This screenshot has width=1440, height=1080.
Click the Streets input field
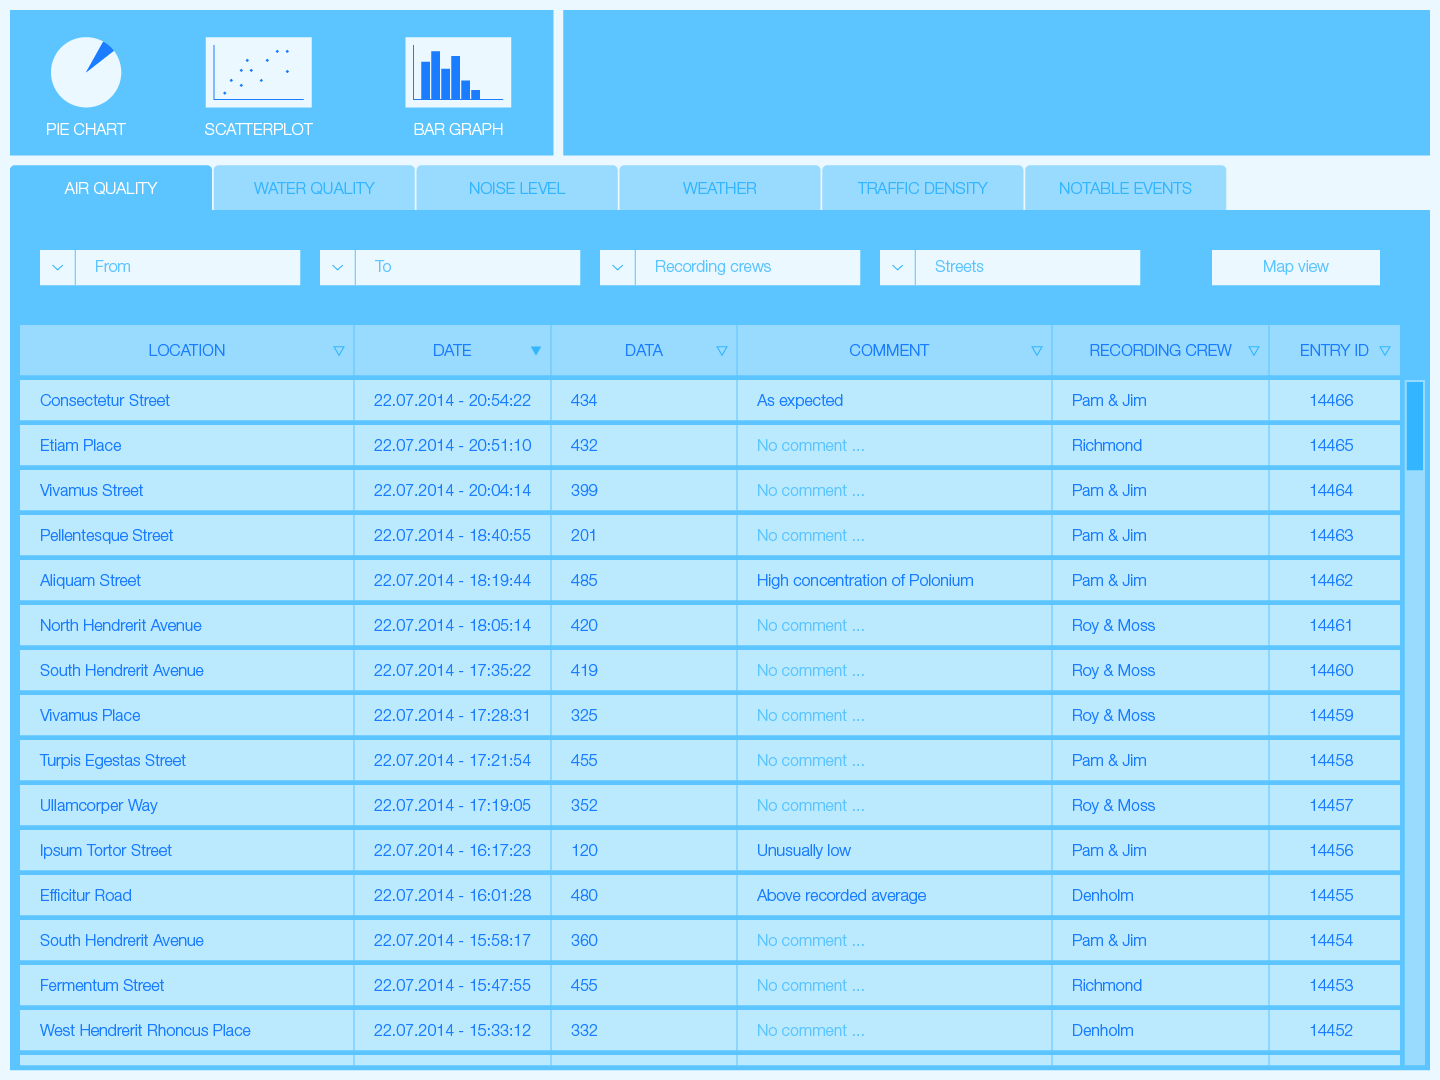(1028, 267)
